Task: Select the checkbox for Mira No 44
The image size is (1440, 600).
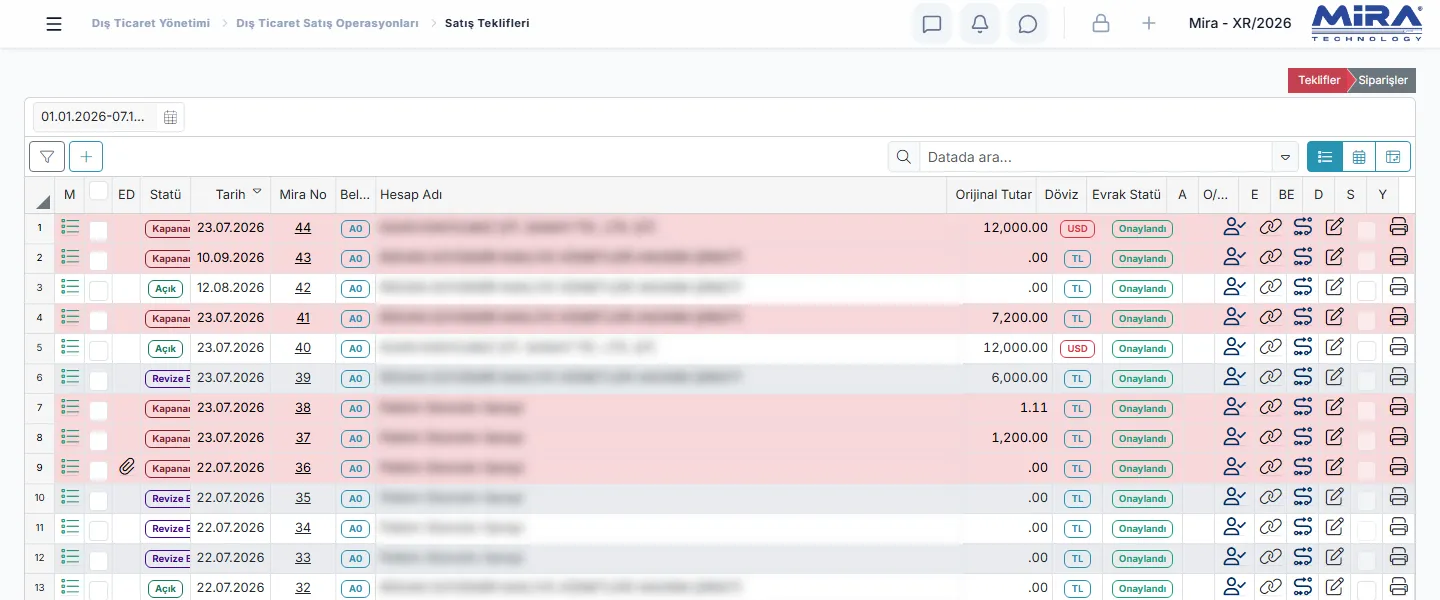Action: [x=98, y=231]
